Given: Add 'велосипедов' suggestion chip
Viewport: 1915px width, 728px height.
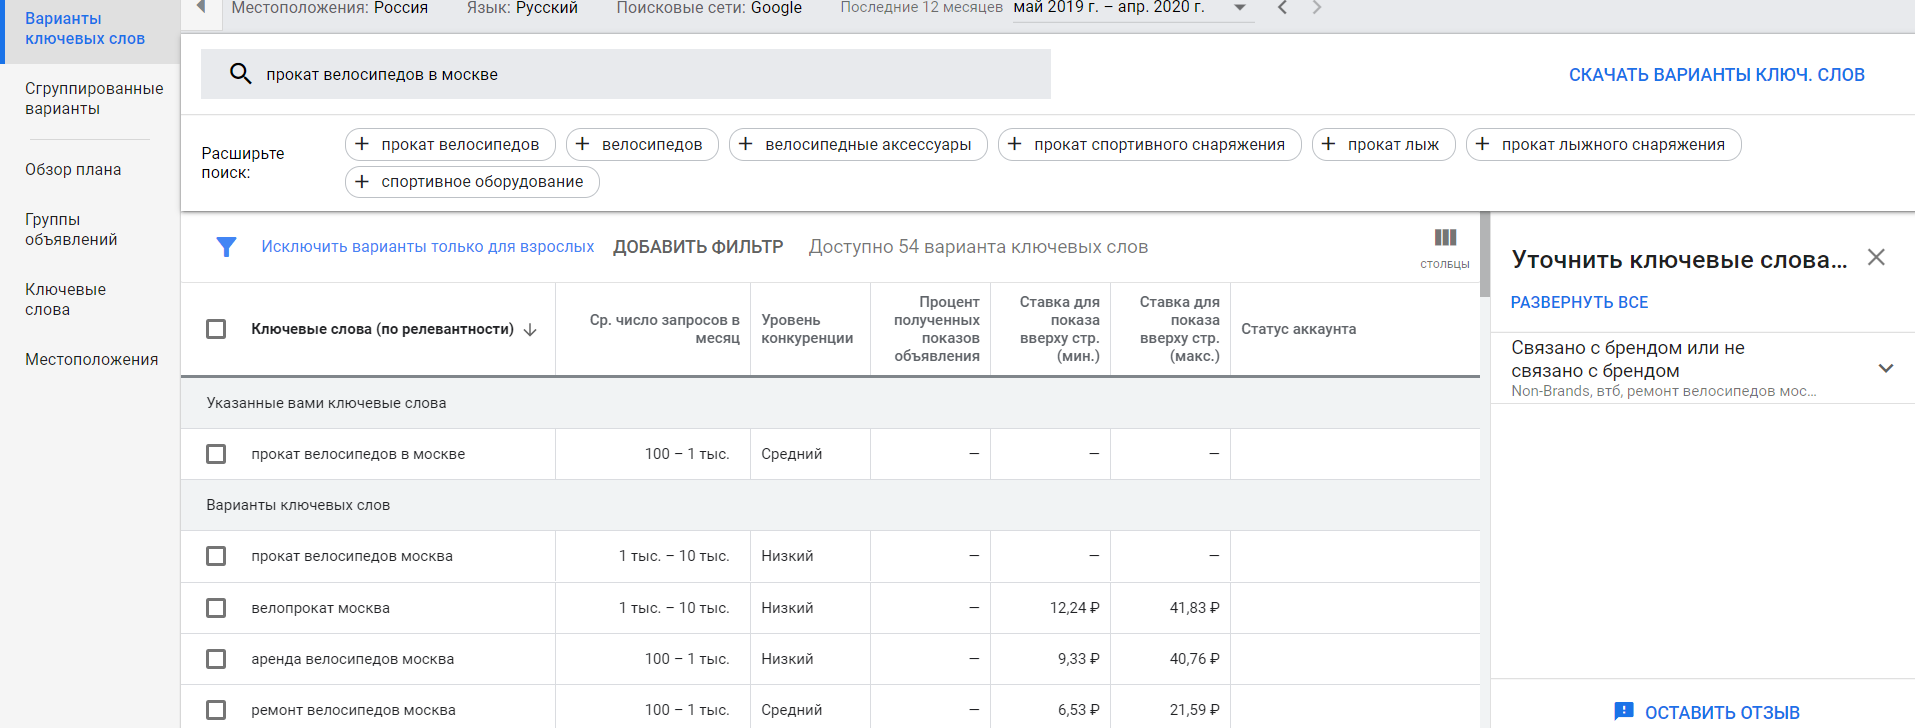Looking at the screenshot, I should [x=642, y=144].
